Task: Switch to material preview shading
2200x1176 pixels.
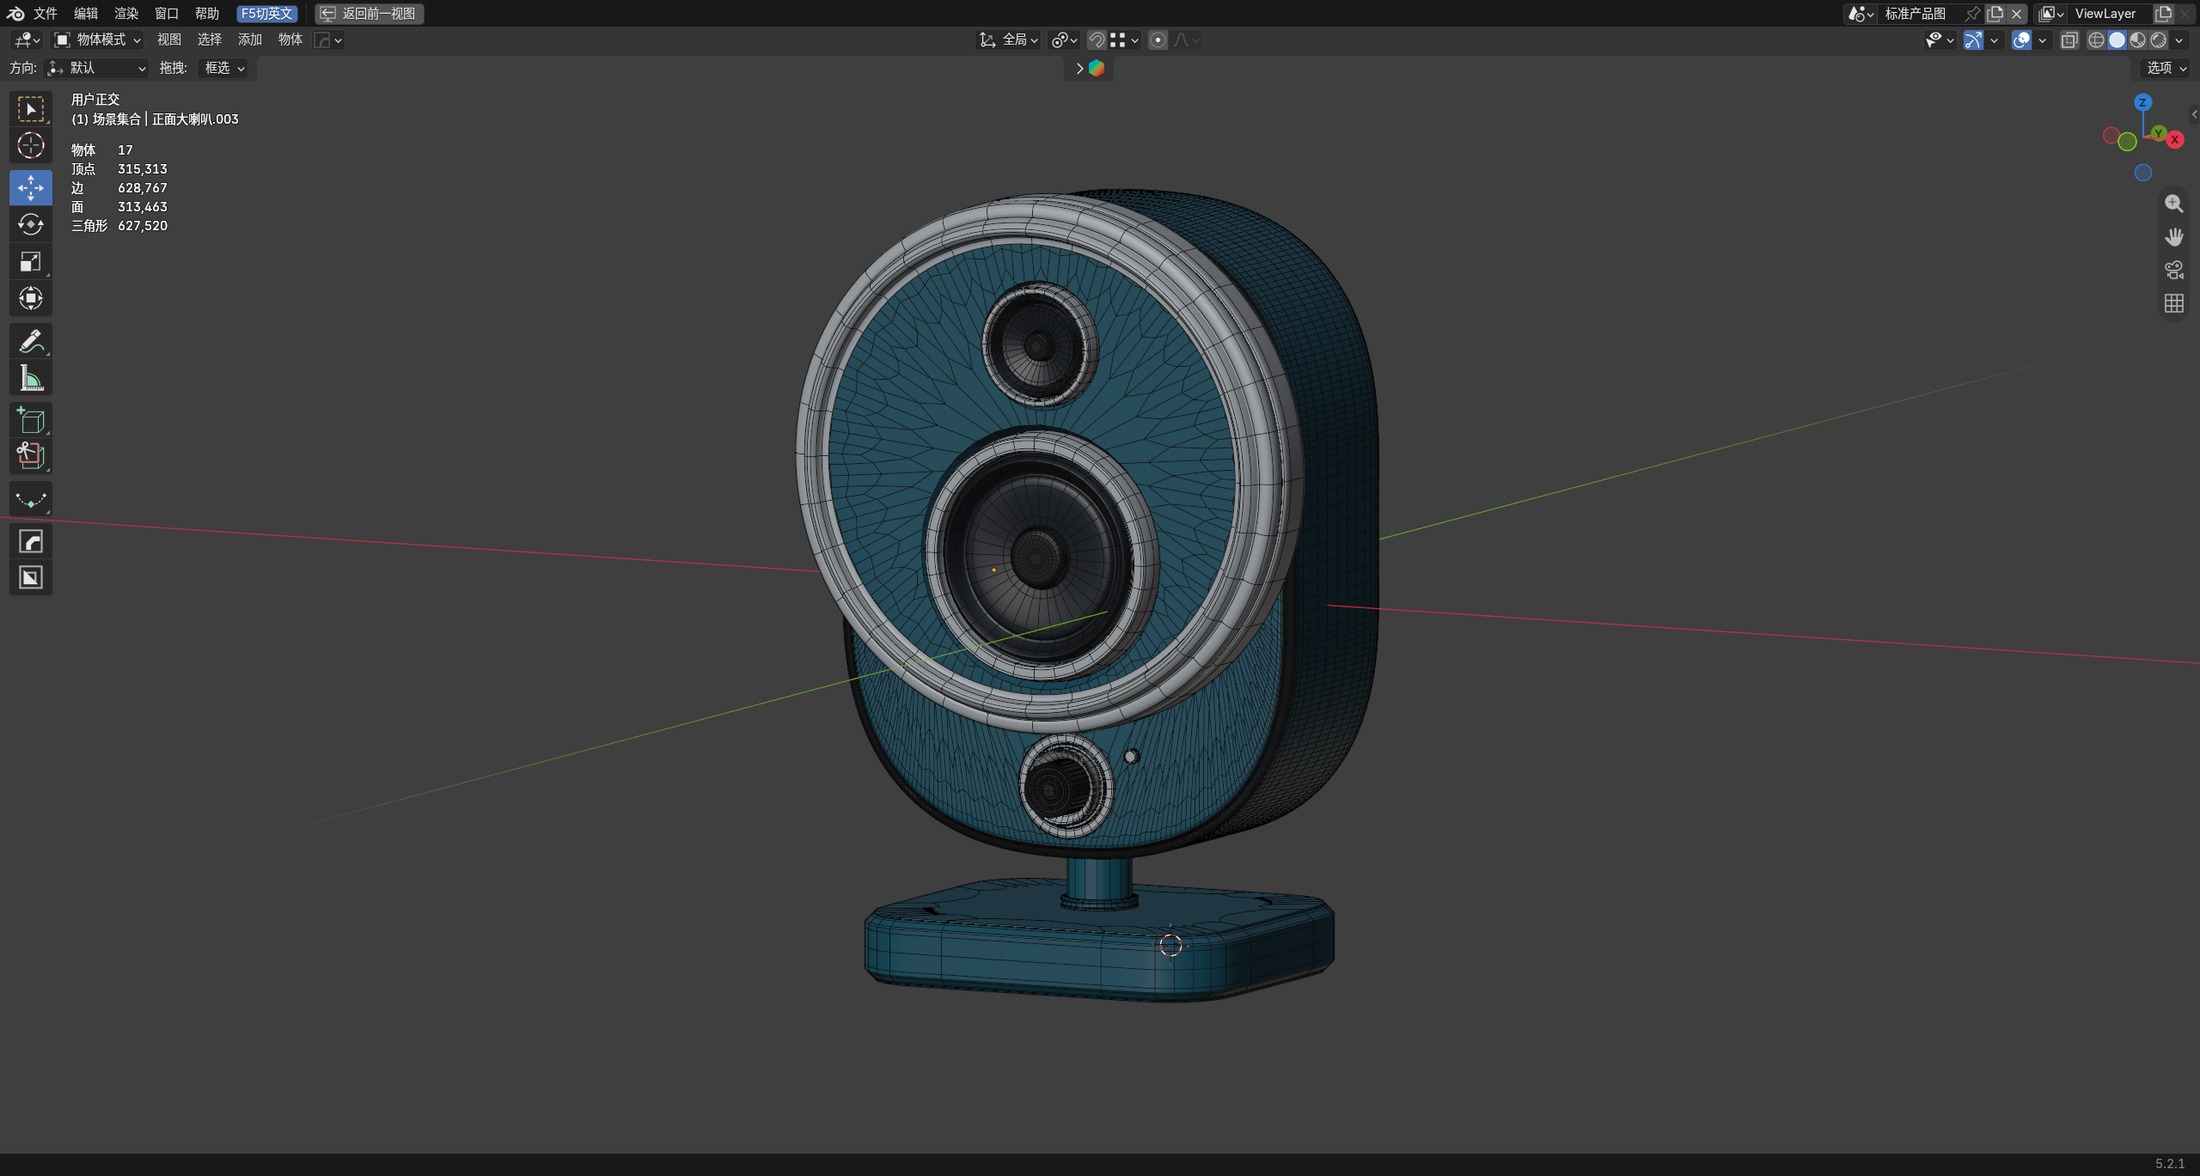Action: coord(2138,40)
